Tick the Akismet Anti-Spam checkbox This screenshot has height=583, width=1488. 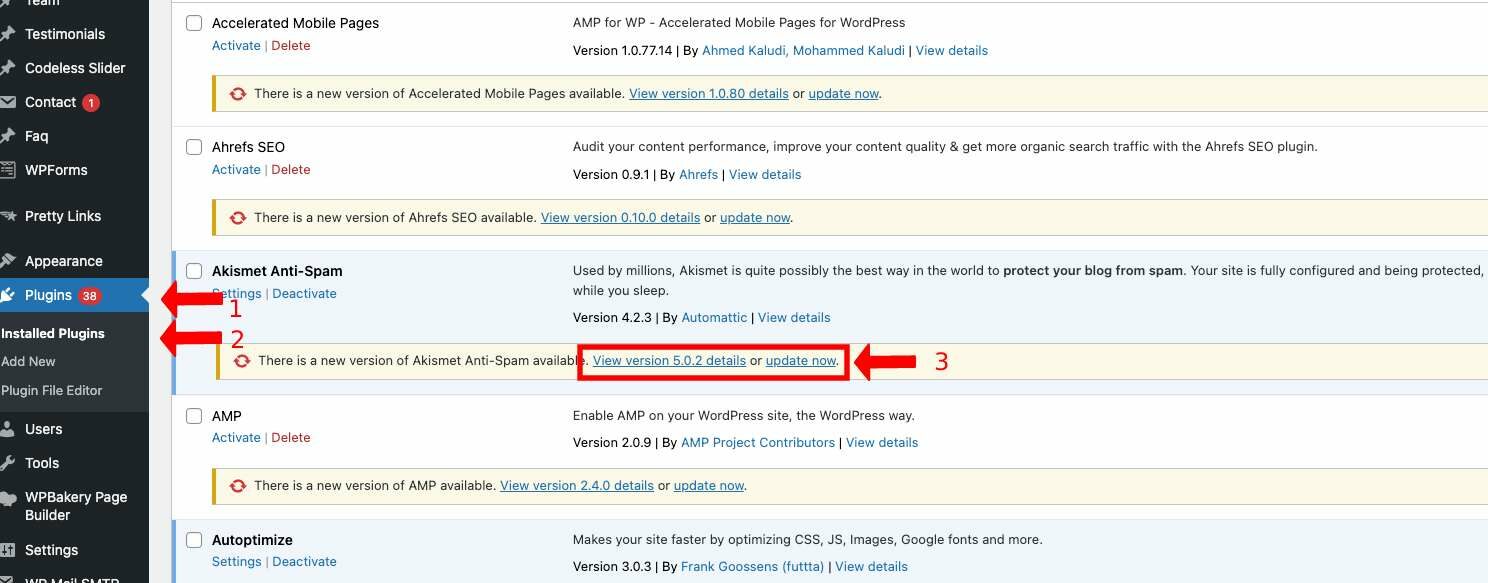point(194,271)
